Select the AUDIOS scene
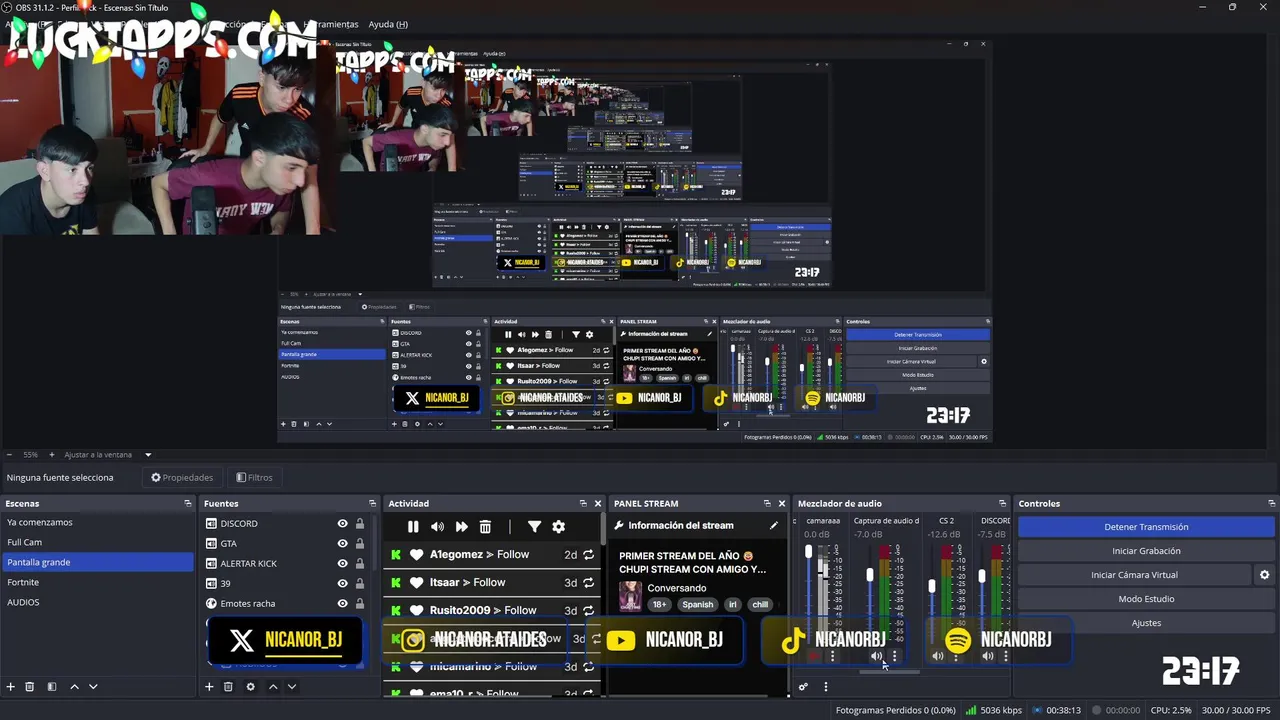 [x=97, y=602]
